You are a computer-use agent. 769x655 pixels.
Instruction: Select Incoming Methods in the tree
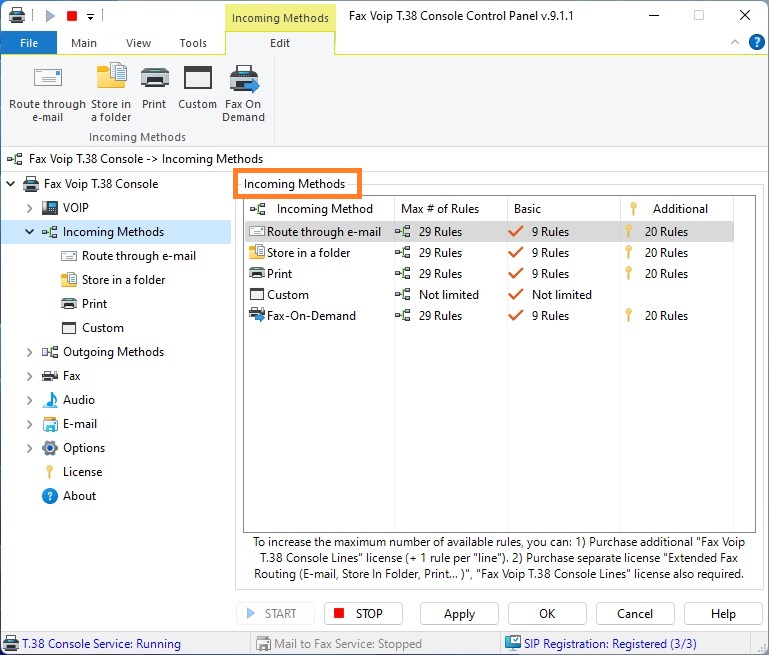click(113, 232)
